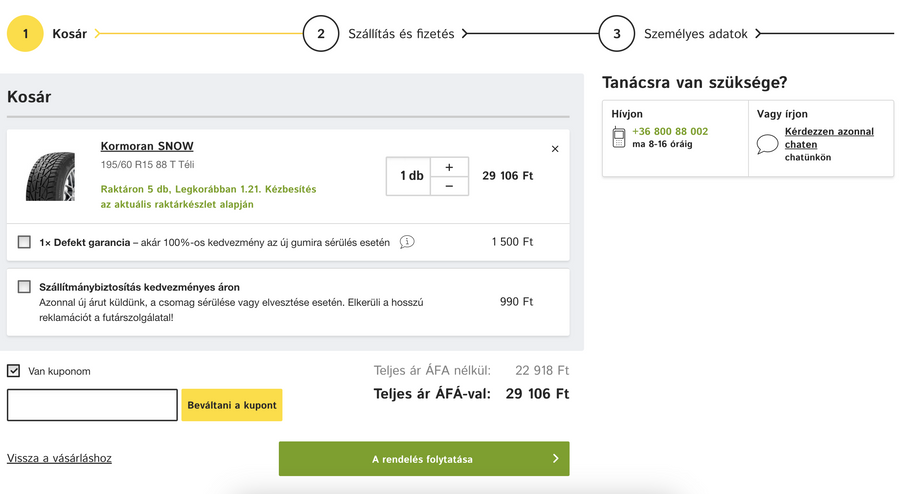Click the Kérdezzen azonnal chaten link
Screen dimensions: 900x494
click(829, 138)
